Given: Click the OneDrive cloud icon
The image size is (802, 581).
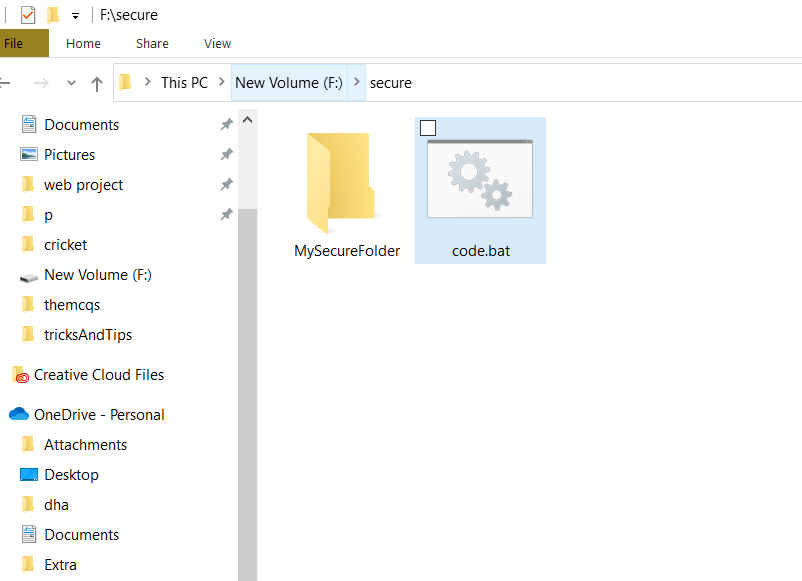Looking at the screenshot, I should tap(19, 414).
